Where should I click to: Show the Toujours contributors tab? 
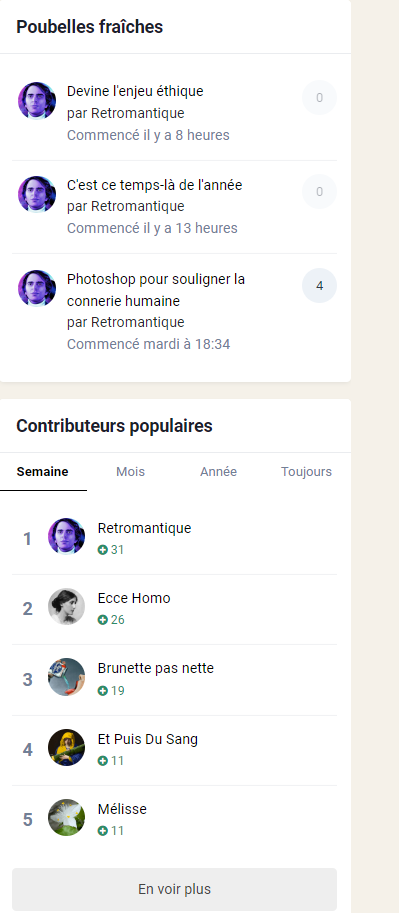tap(306, 472)
